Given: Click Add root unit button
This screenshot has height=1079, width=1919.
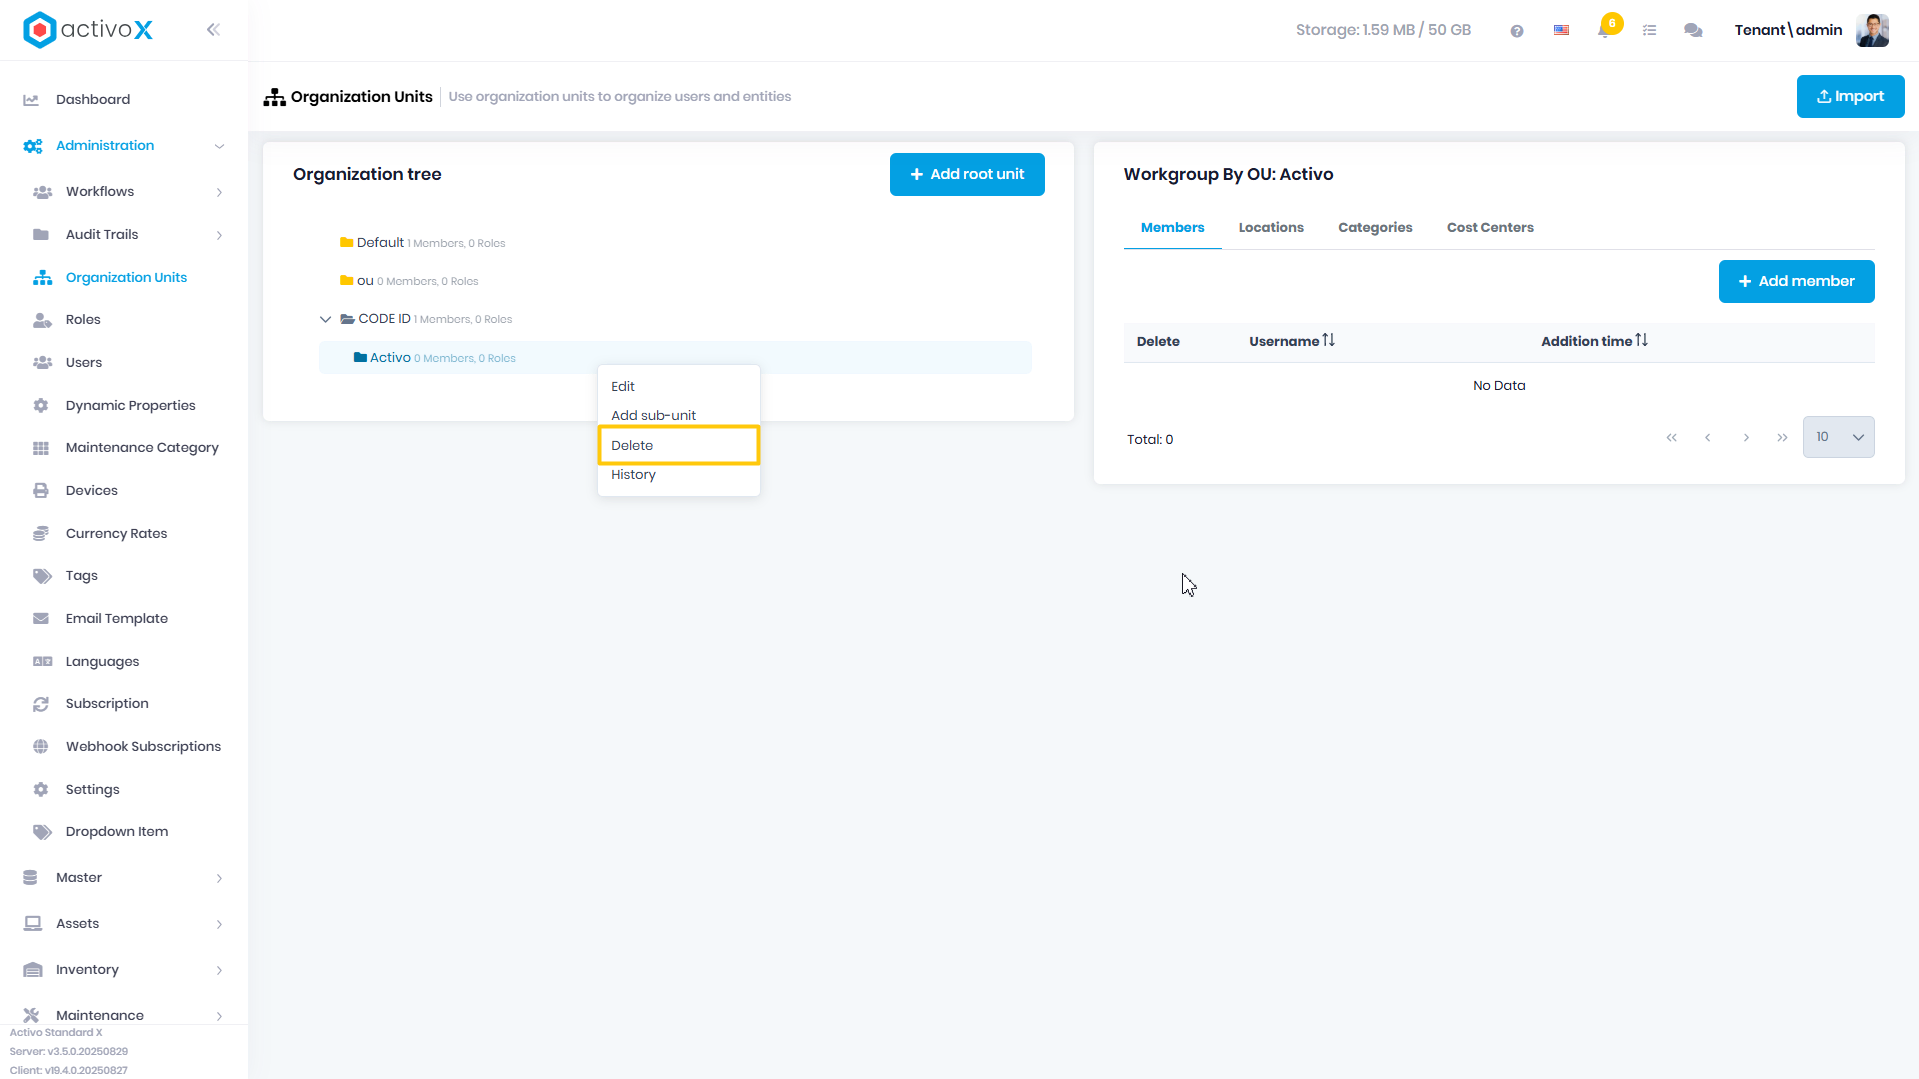Looking at the screenshot, I should pos(967,174).
